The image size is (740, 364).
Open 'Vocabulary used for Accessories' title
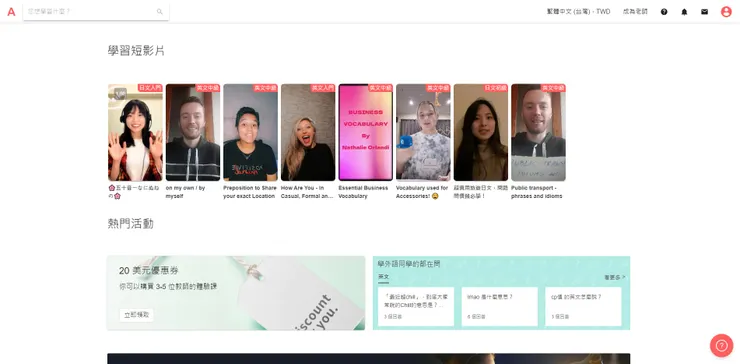pos(422,192)
